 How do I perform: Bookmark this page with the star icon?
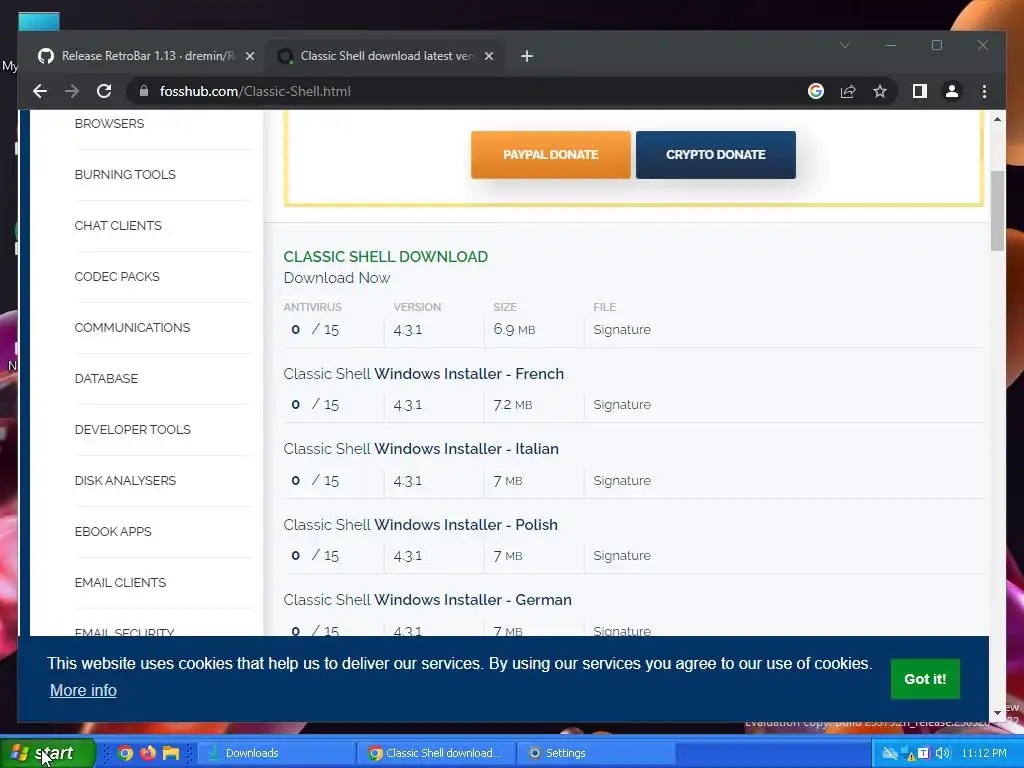click(x=880, y=91)
